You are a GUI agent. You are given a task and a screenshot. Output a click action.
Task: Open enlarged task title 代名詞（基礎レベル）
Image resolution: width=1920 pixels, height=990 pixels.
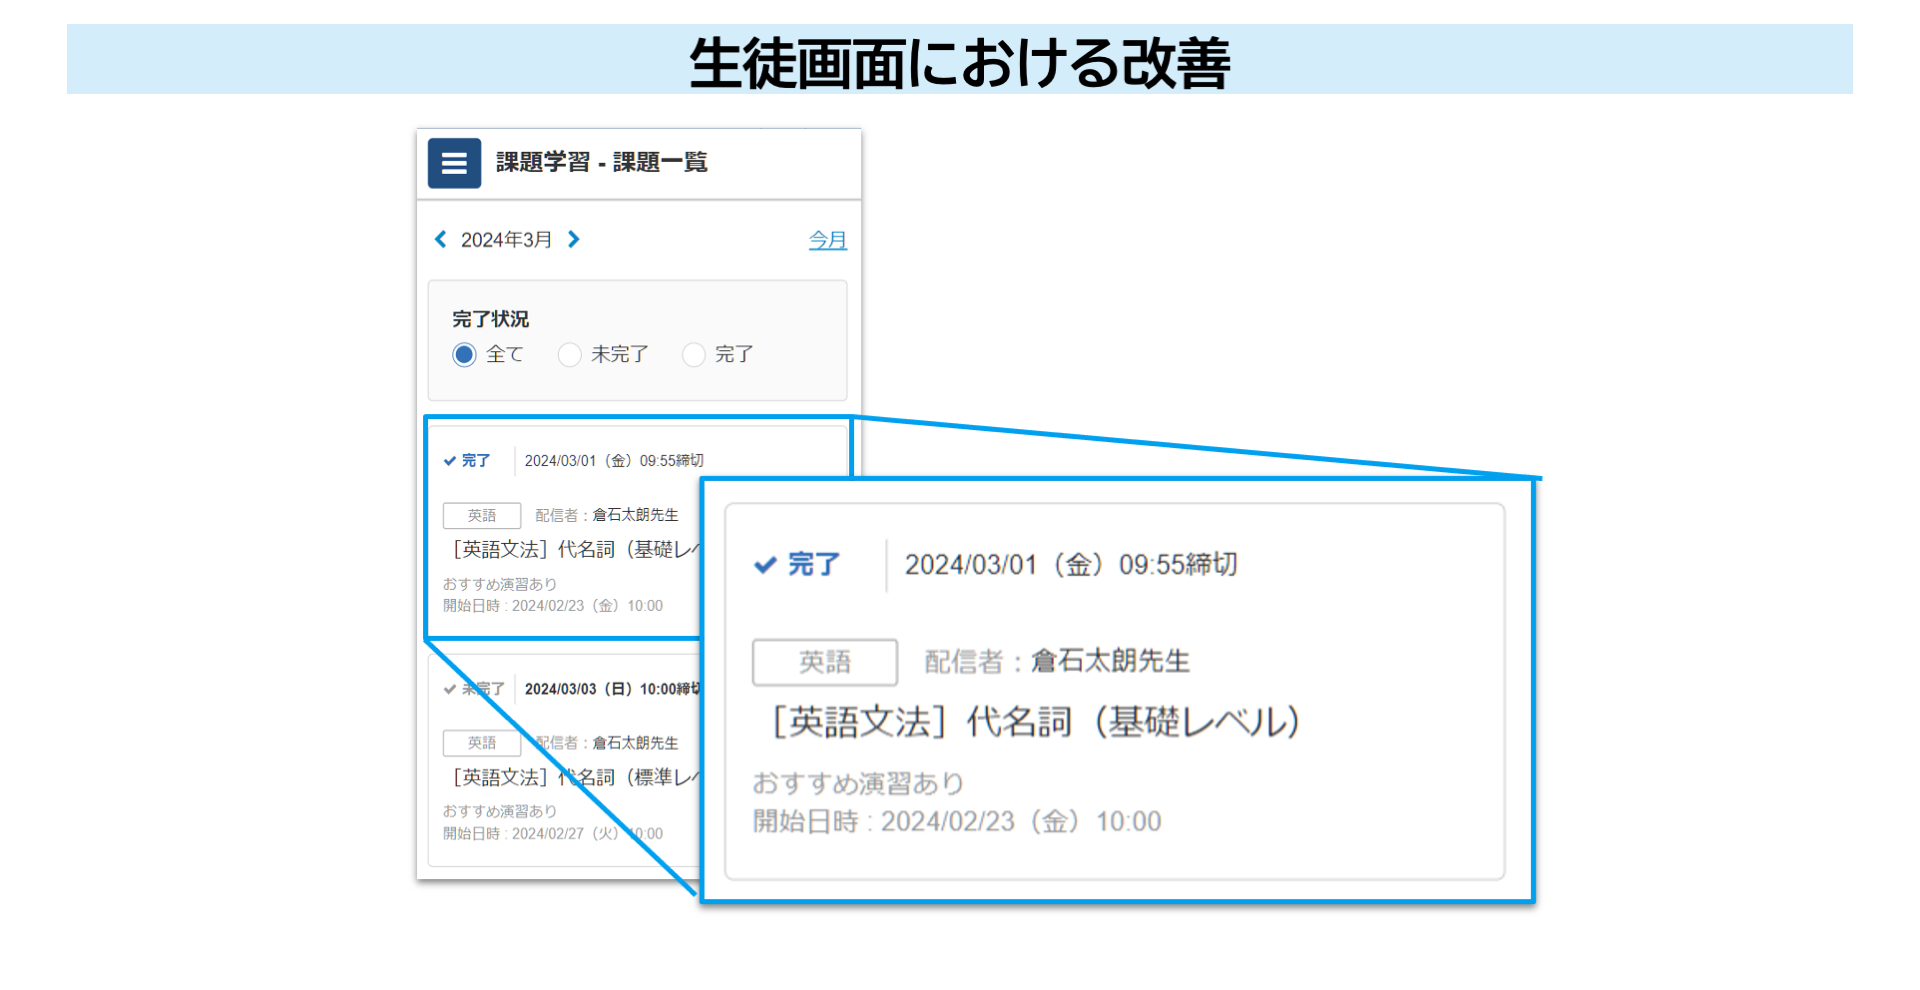coord(1035,722)
